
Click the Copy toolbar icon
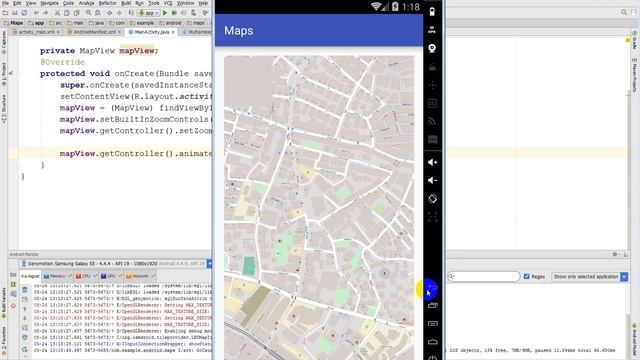67,13
